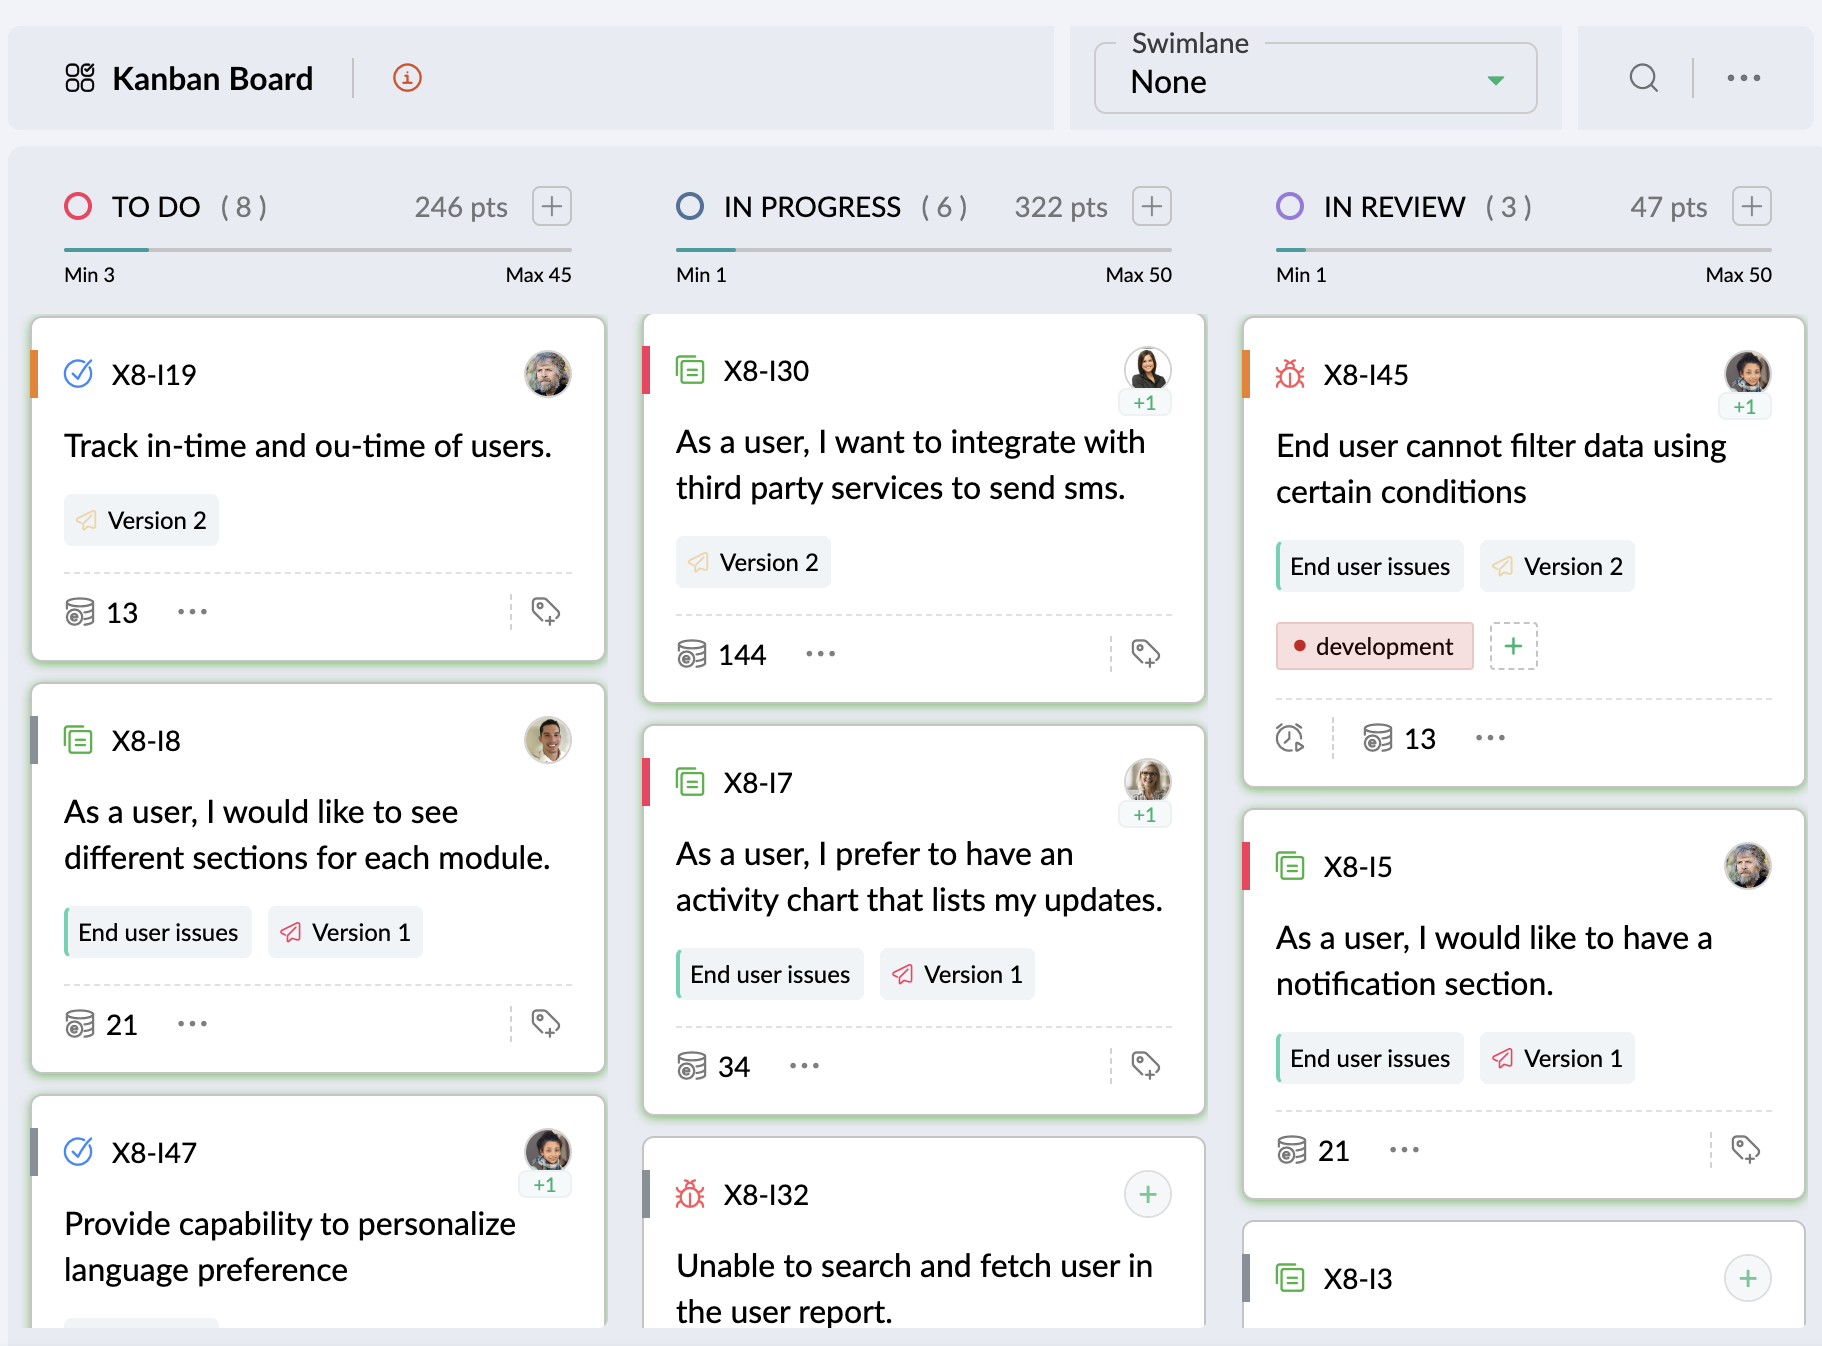Open user avatar on card X8-I8
1822x1346 pixels.
pos(547,740)
